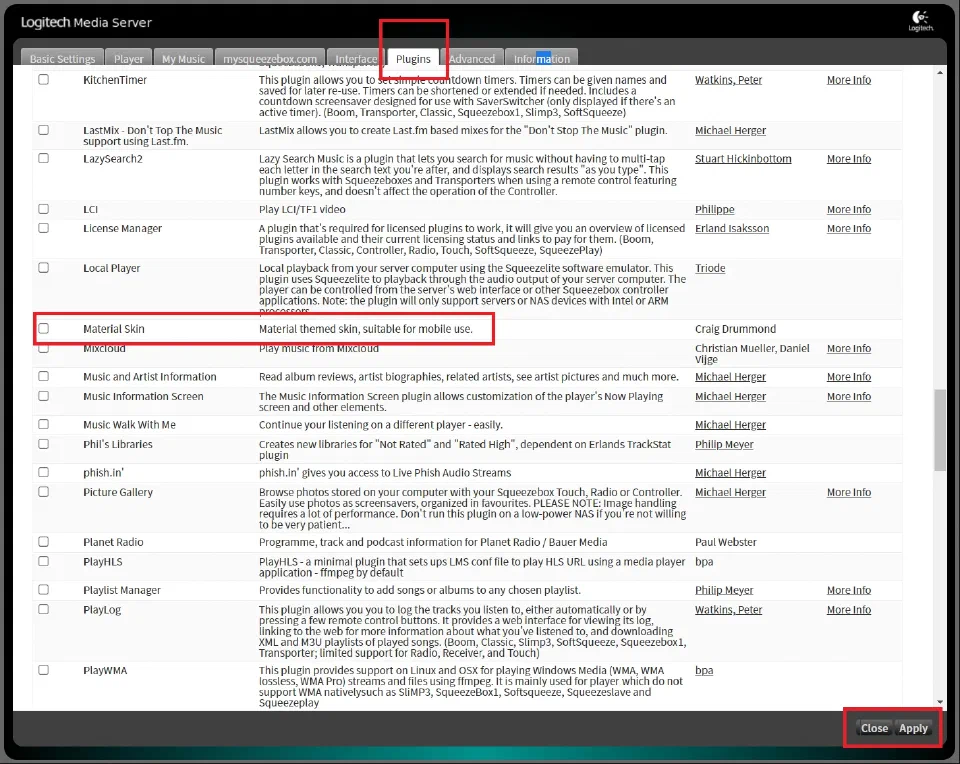The height and width of the screenshot is (764, 960).
Task: Click scrollbar up arrow
Action: 940,73
